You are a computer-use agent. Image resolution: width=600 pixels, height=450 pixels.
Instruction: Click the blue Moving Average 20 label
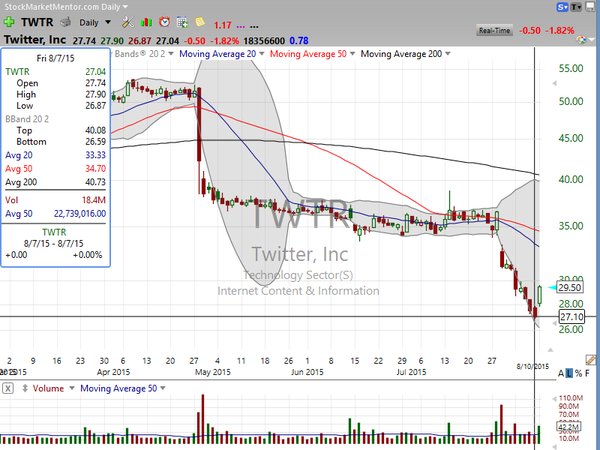pyautogui.click(x=218, y=54)
